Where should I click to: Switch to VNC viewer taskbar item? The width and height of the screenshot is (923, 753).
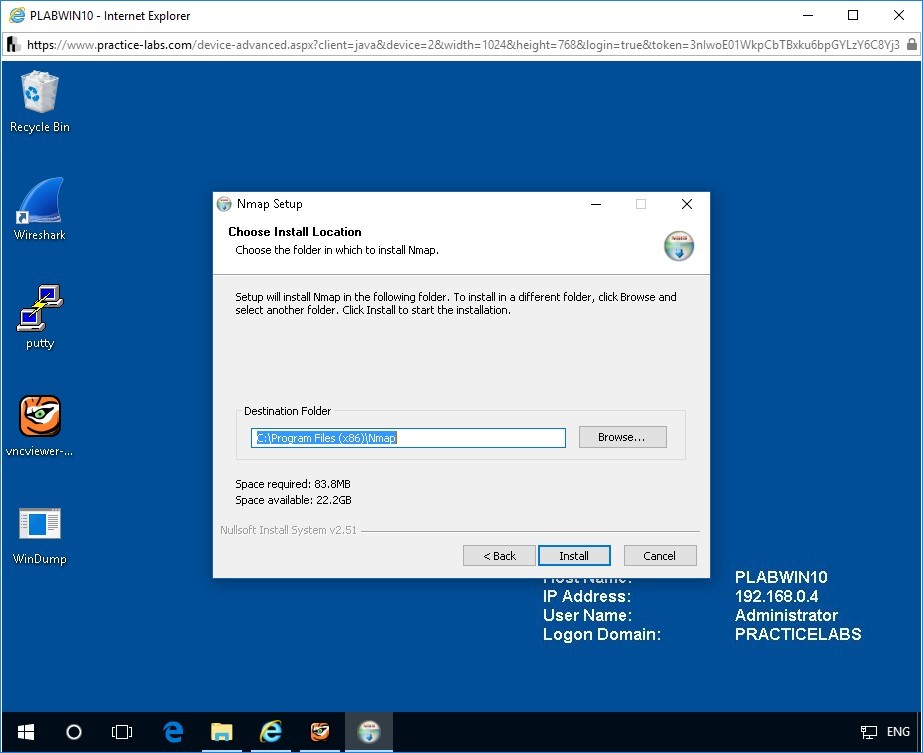tap(320, 732)
